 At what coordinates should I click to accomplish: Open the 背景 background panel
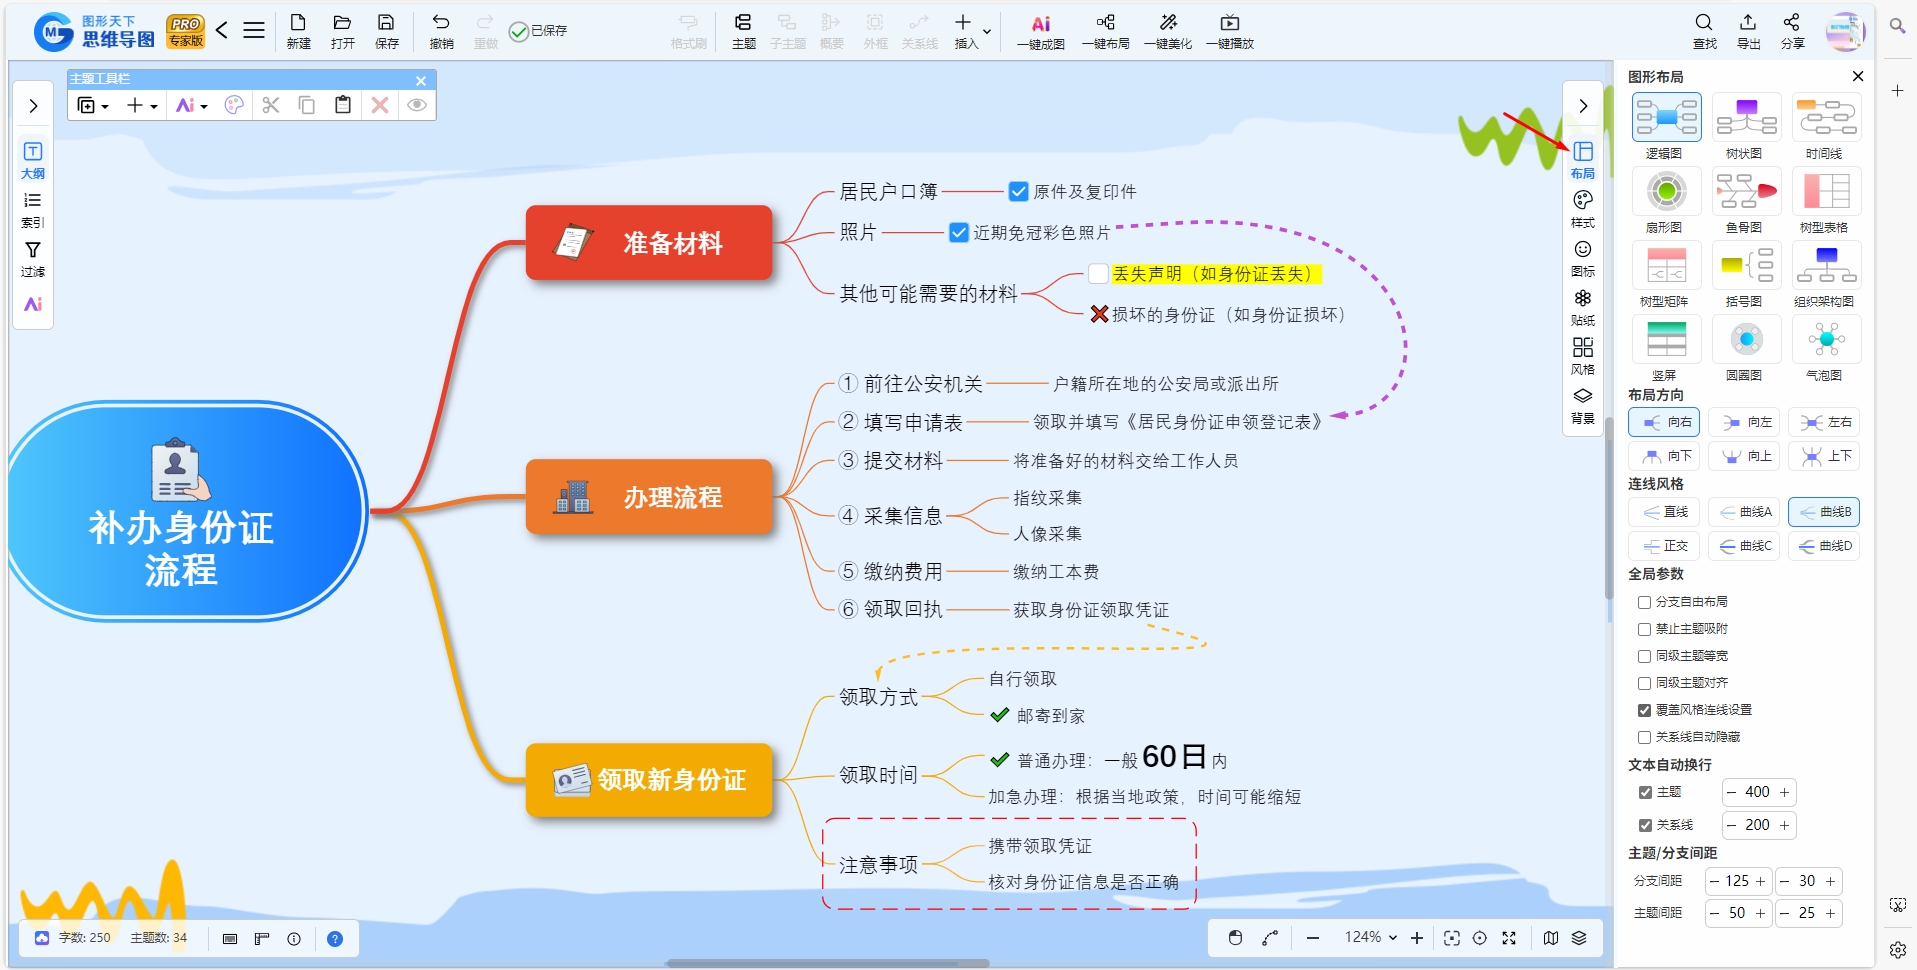tap(1583, 405)
